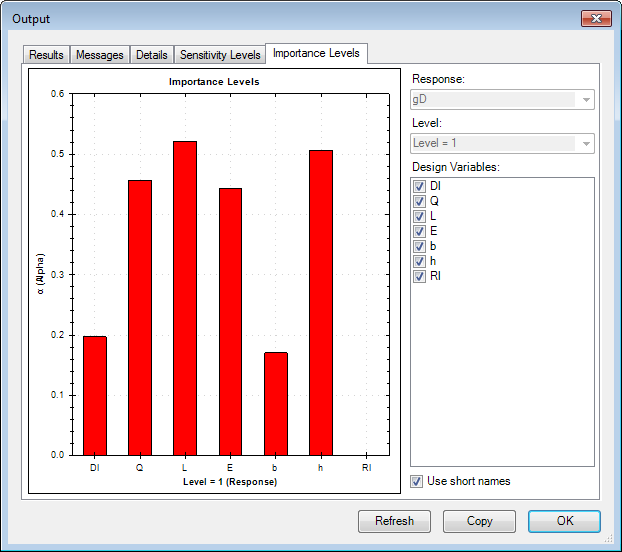Uncheck the E design variable
The image size is (622, 552).
tap(420, 231)
